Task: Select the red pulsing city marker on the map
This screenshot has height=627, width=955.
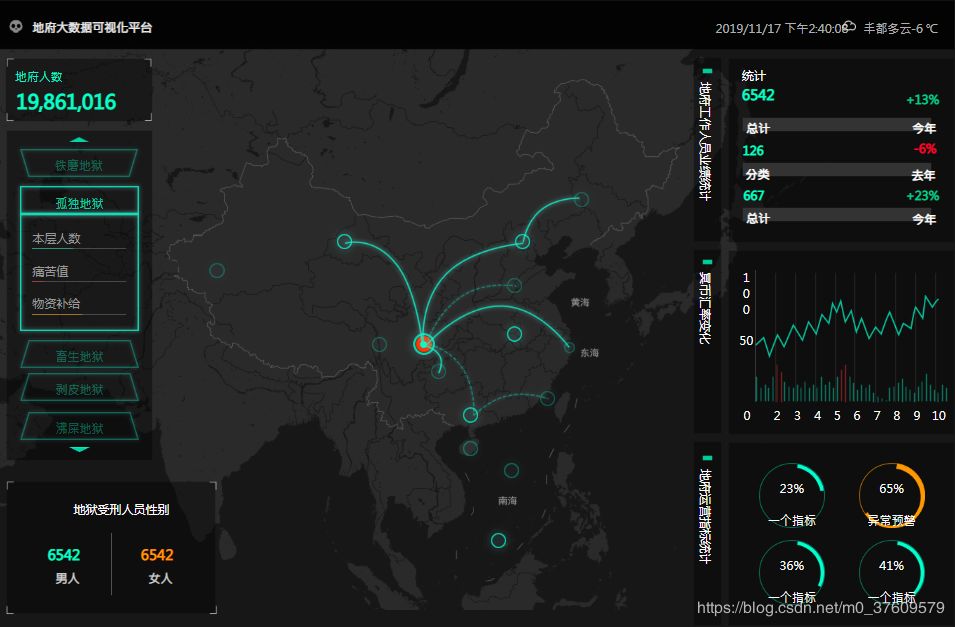Action: [422, 344]
